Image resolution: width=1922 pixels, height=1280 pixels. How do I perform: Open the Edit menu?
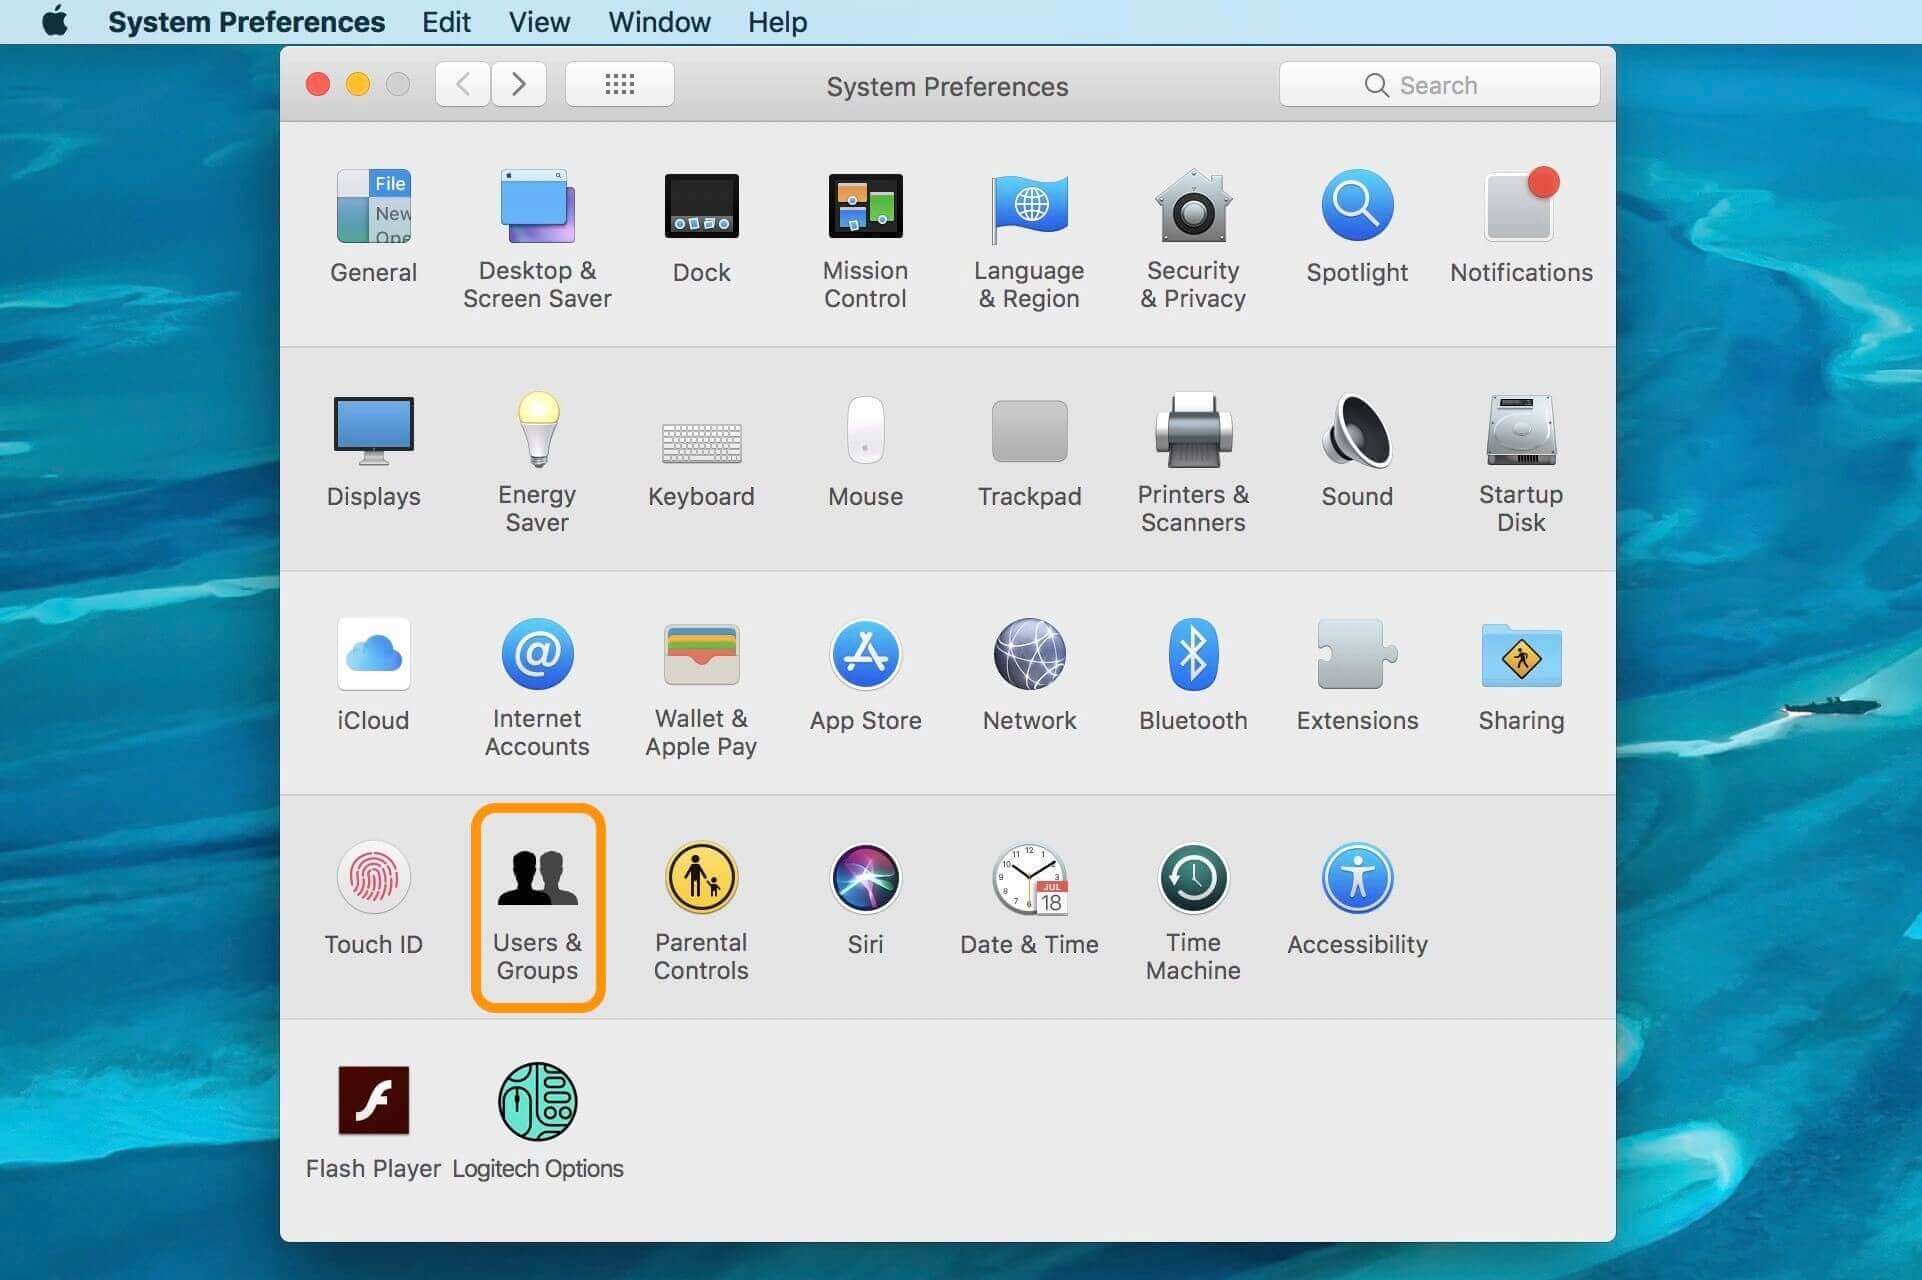tap(446, 21)
